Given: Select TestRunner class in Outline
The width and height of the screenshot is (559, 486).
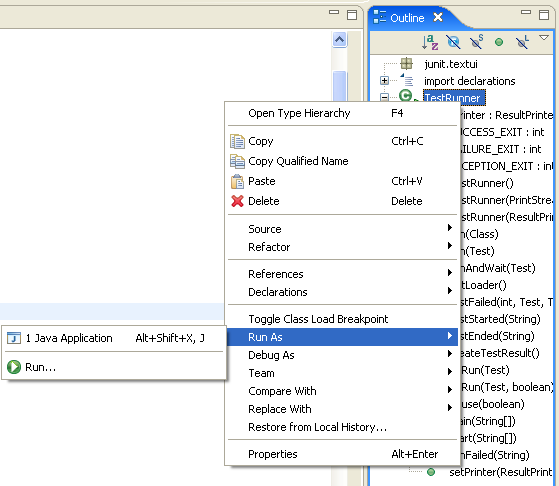Looking at the screenshot, I should click(454, 98).
